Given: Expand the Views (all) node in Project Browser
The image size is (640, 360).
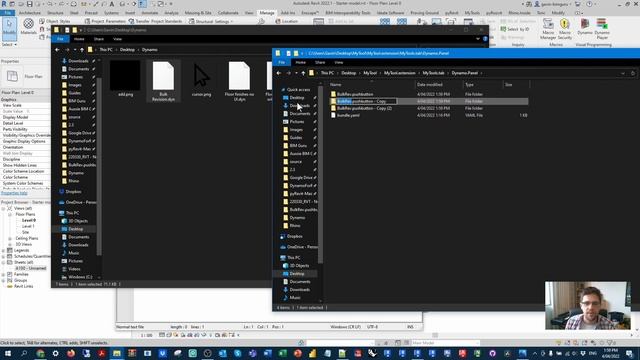Looking at the screenshot, I should (x=3, y=209).
